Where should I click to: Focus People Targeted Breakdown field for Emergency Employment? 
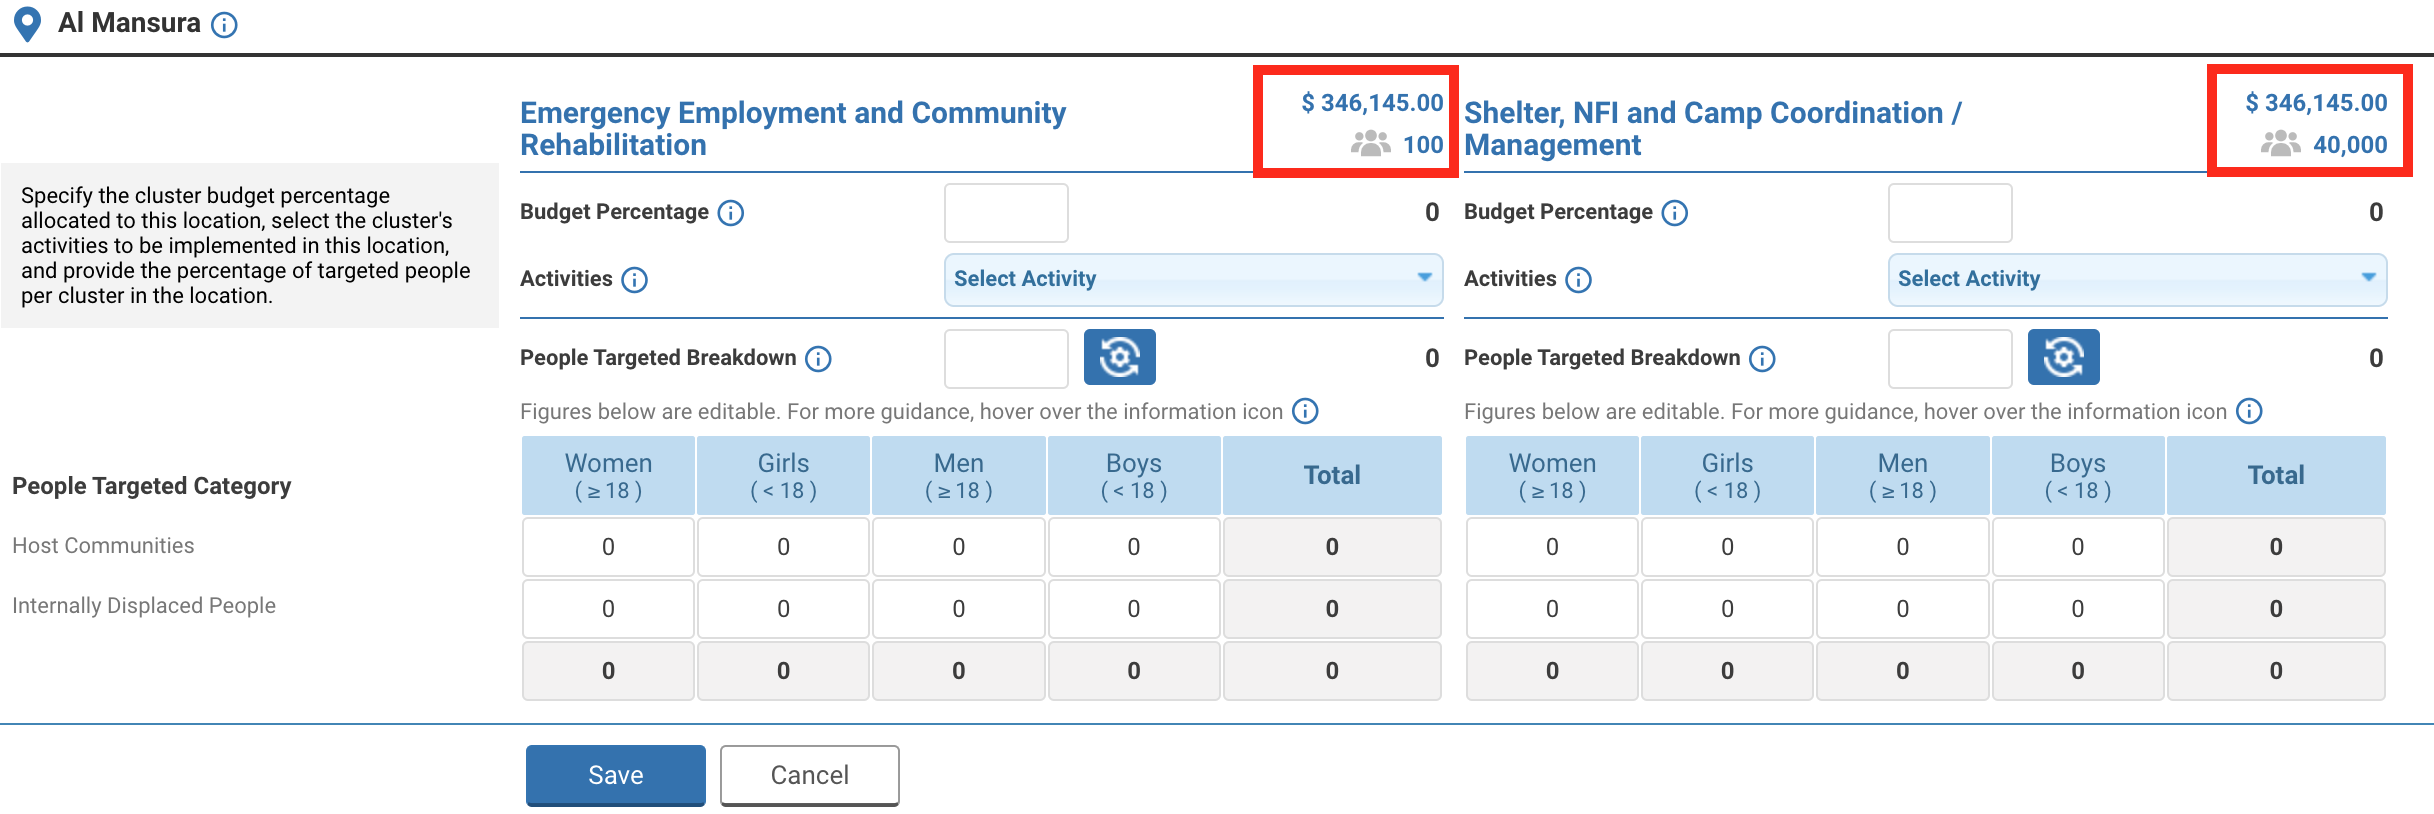(1006, 358)
